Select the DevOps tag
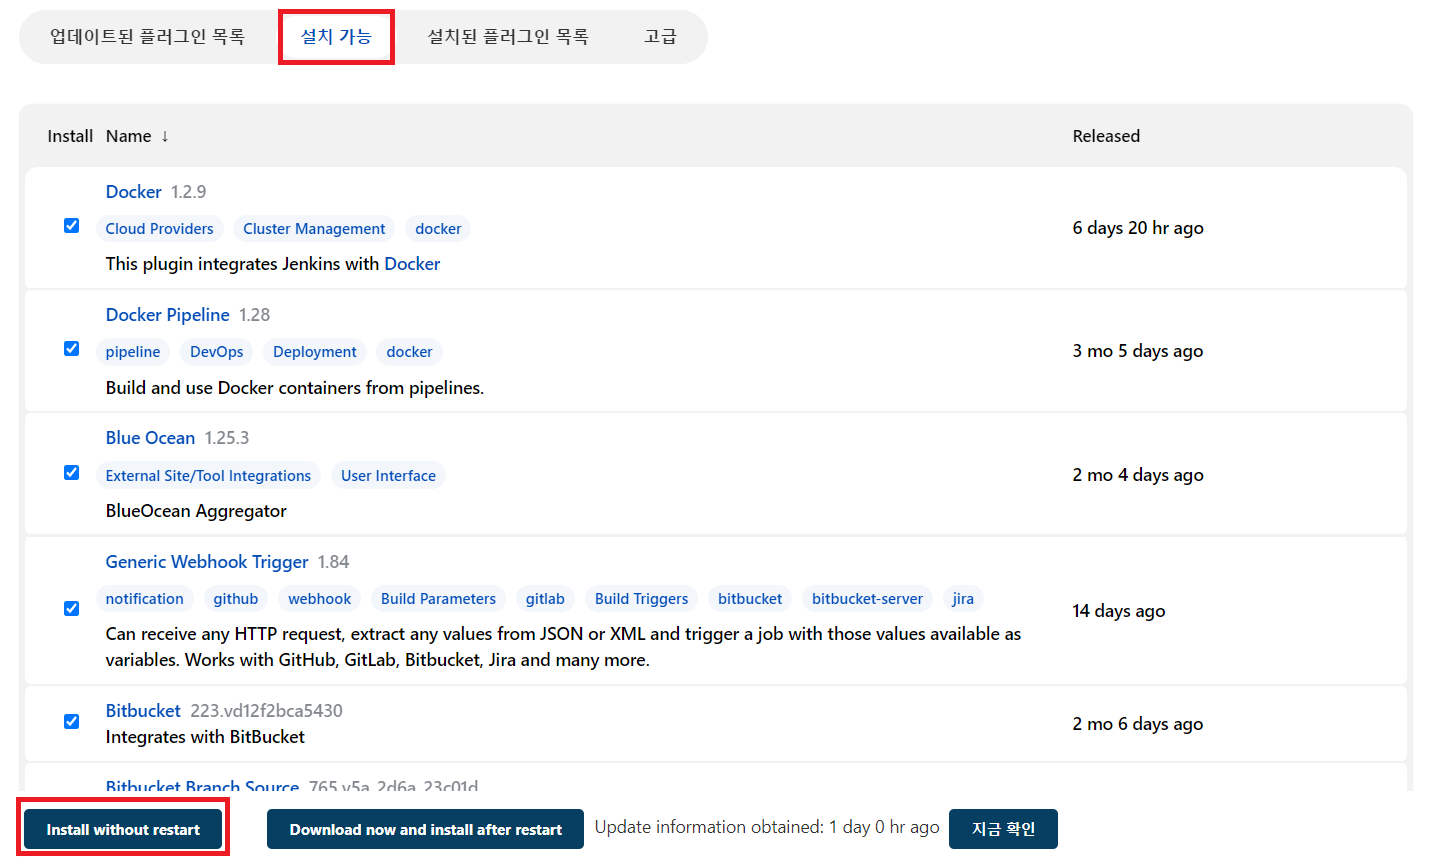The image size is (1439, 859). pyautogui.click(x=217, y=352)
